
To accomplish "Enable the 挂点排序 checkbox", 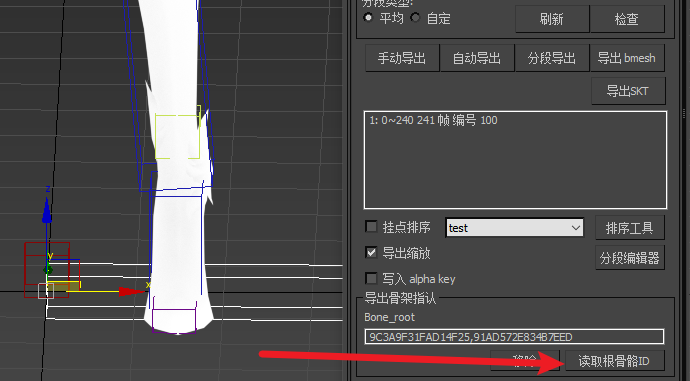I will coord(371,227).
